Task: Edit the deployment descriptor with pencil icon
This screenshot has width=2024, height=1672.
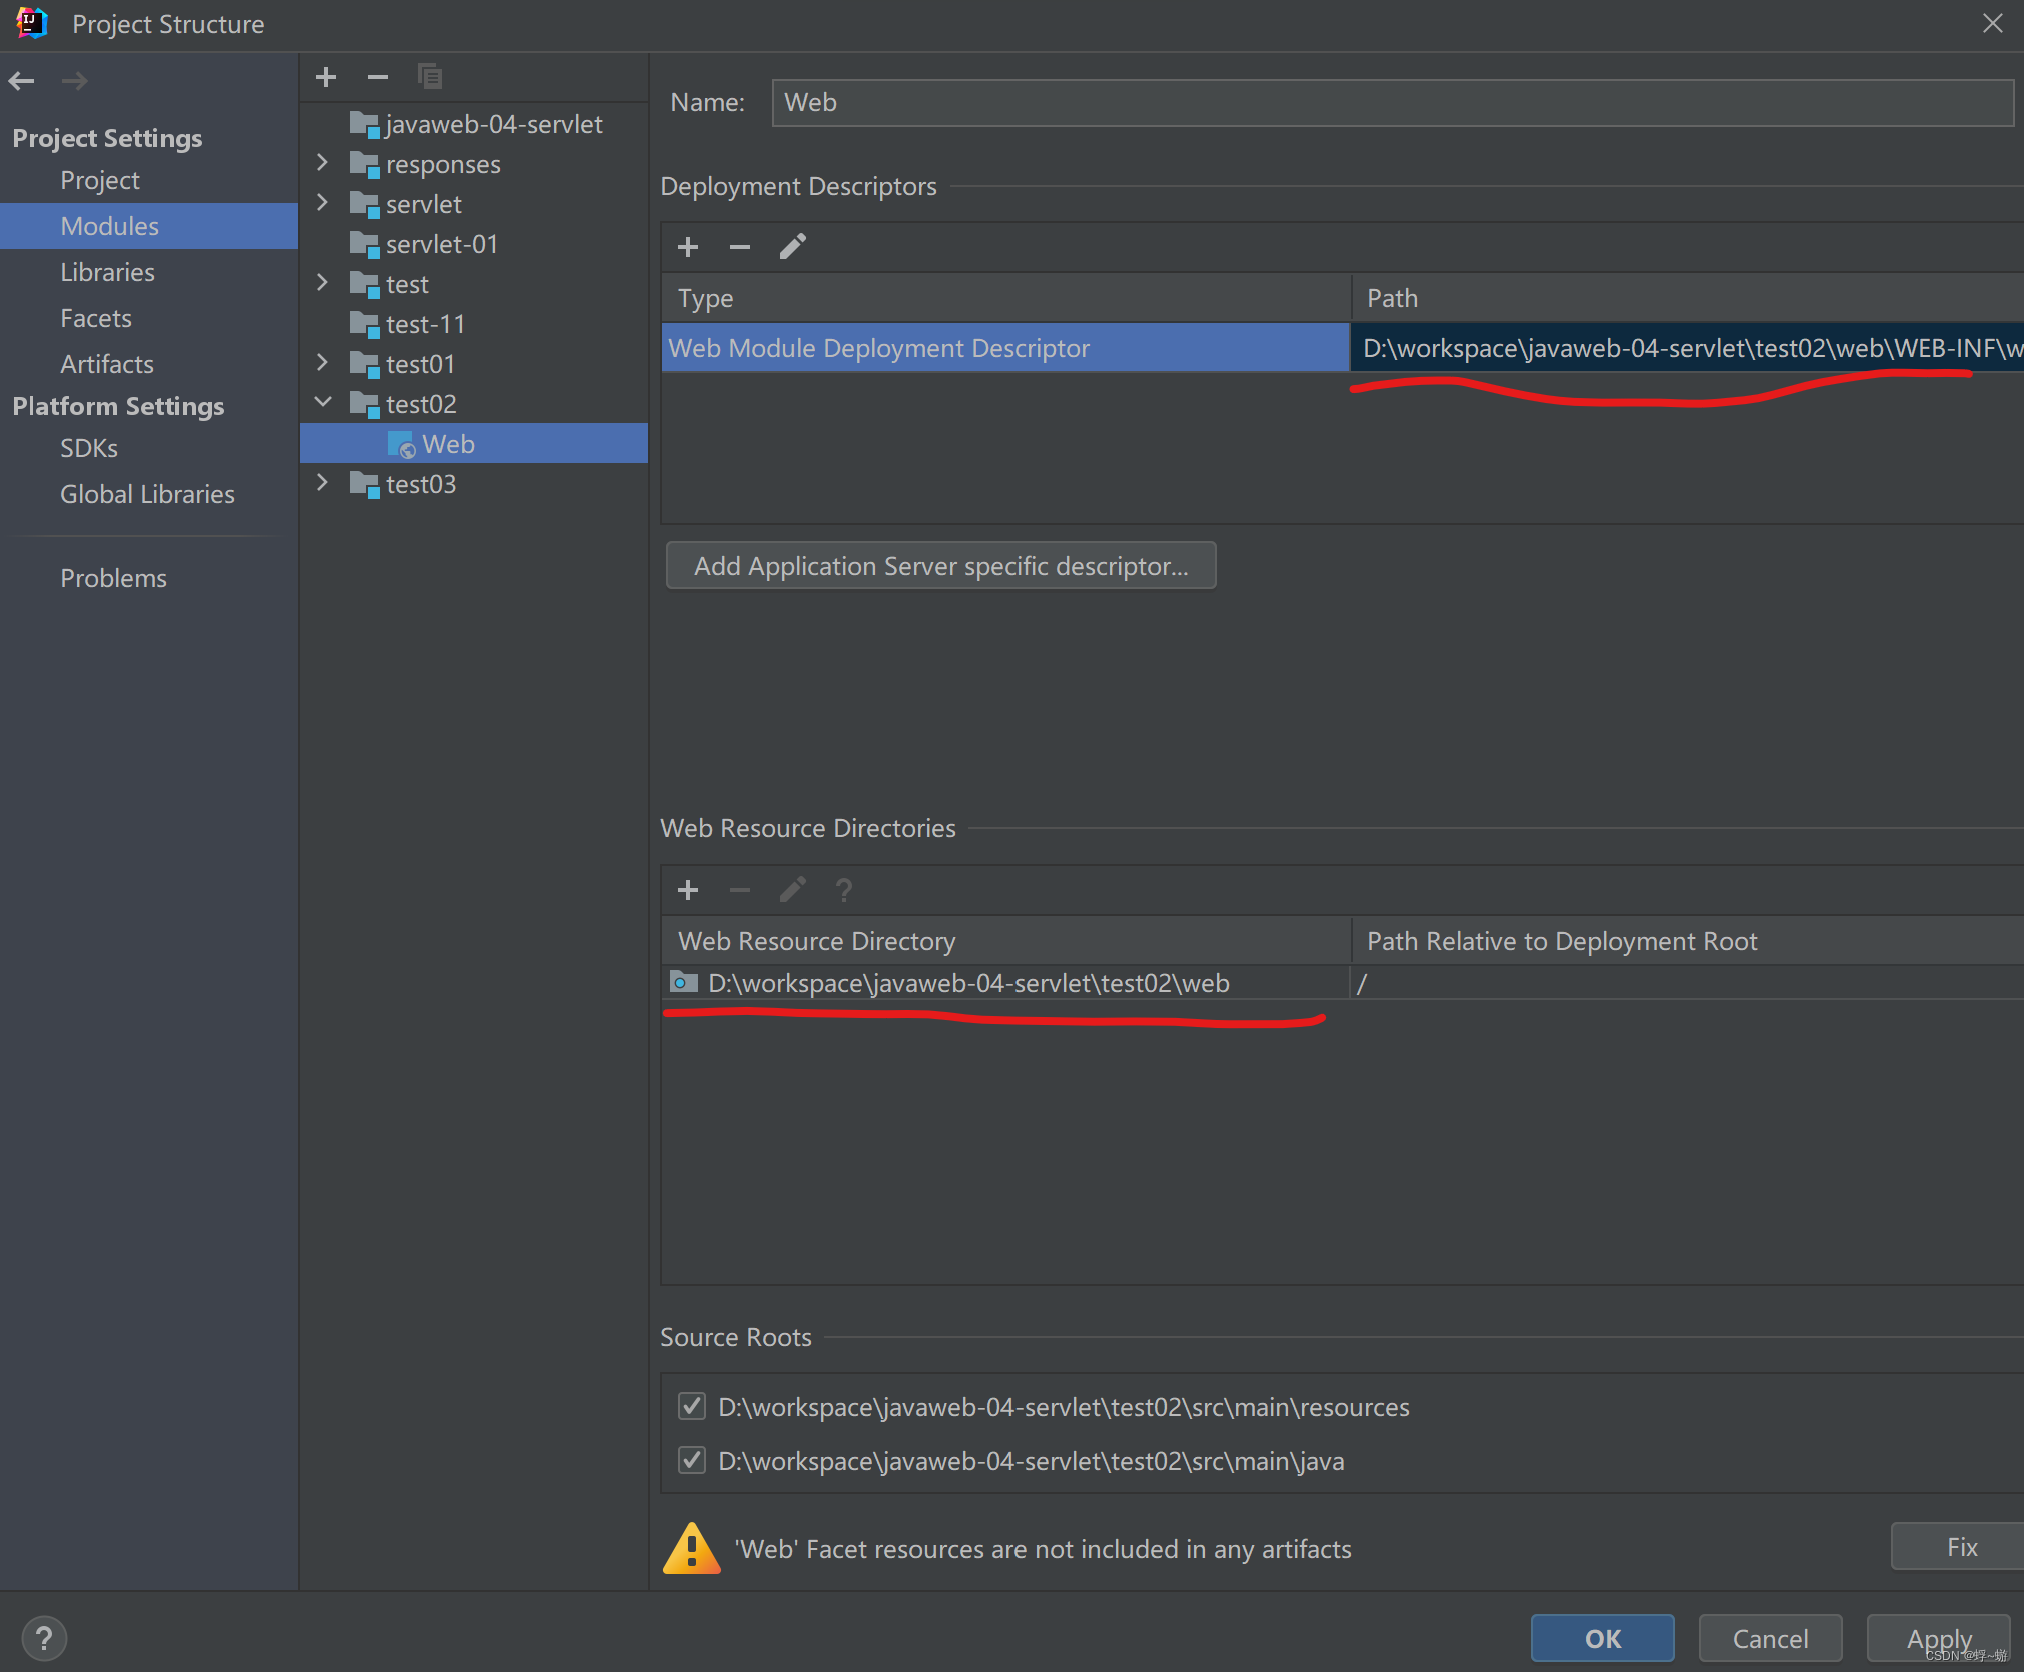Action: click(x=793, y=247)
